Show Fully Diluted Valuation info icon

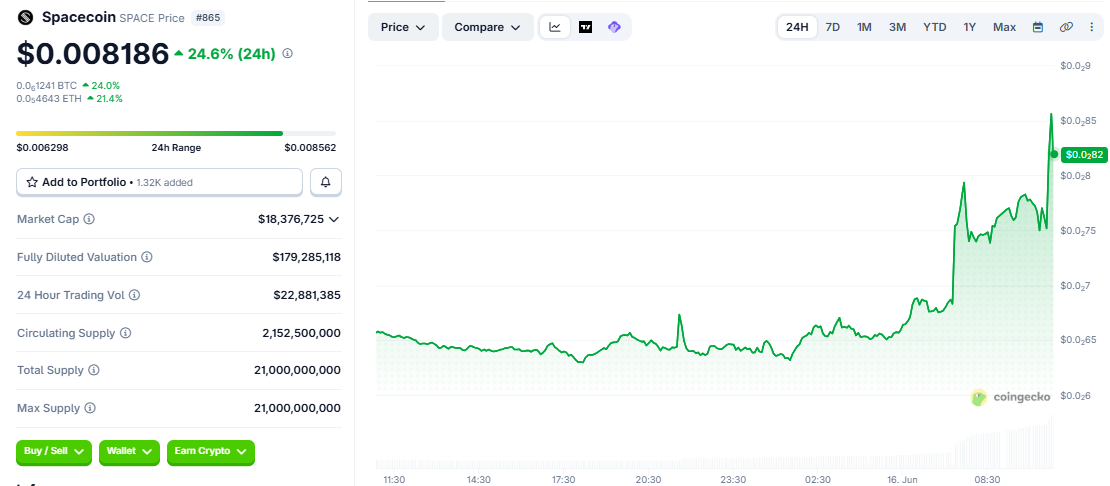coord(147,257)
